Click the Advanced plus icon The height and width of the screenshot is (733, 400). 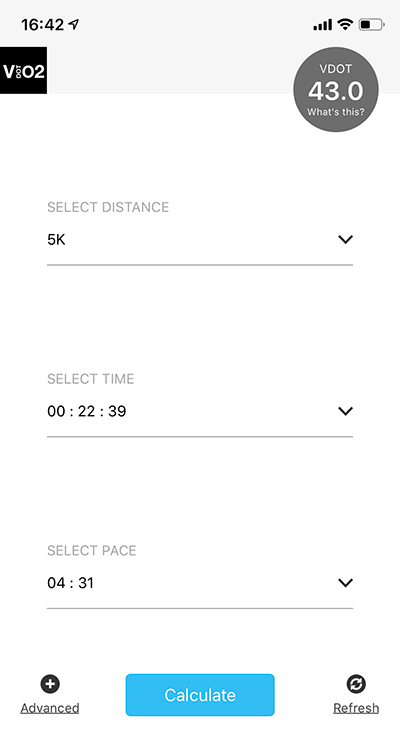point(50,684)
